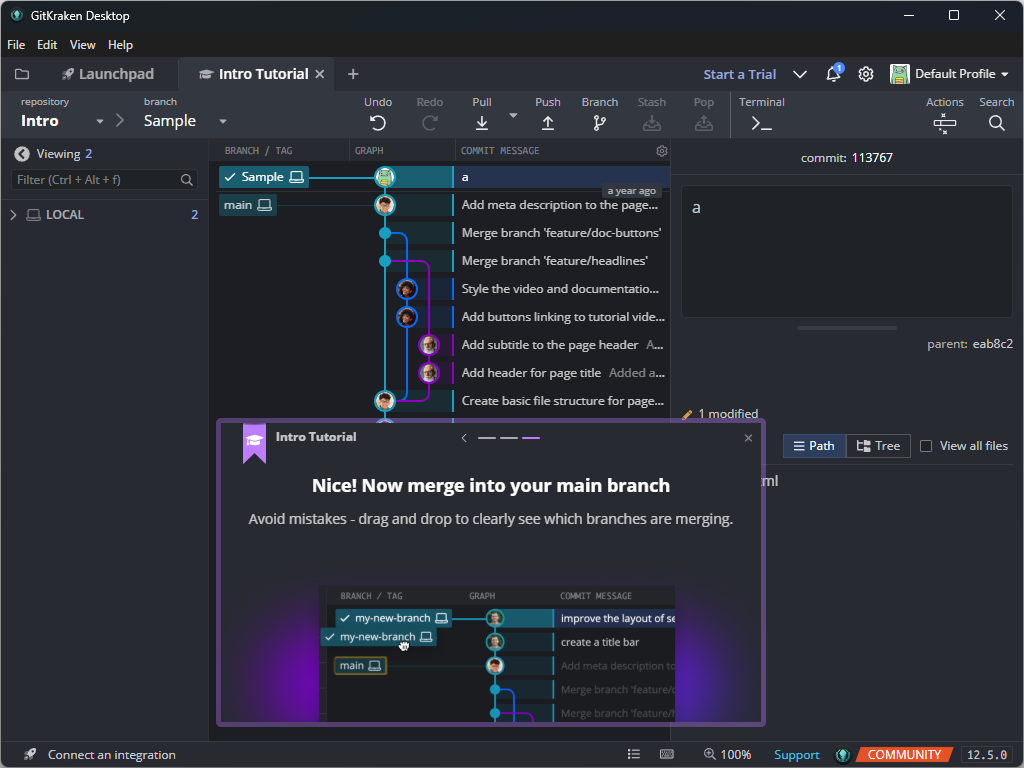Click the first tutorial progress step indicator
This screenshot has height=768, width=1024.
[487, 438]
